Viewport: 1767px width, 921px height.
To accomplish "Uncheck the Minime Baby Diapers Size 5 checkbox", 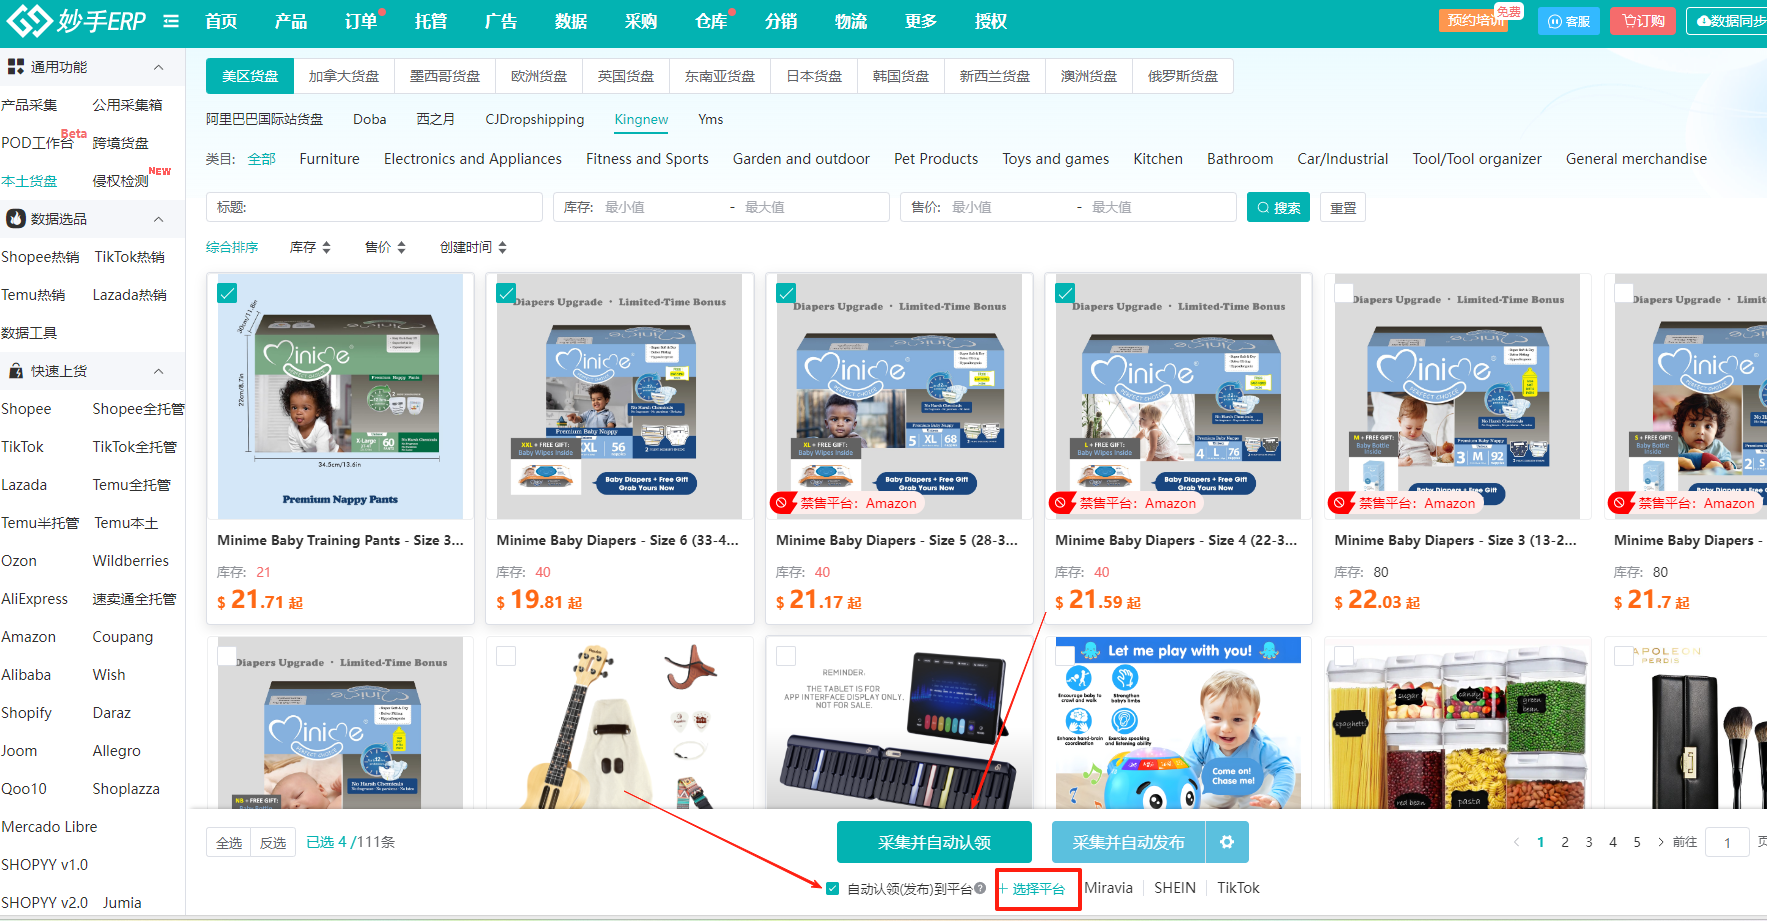I will [786, 293].
